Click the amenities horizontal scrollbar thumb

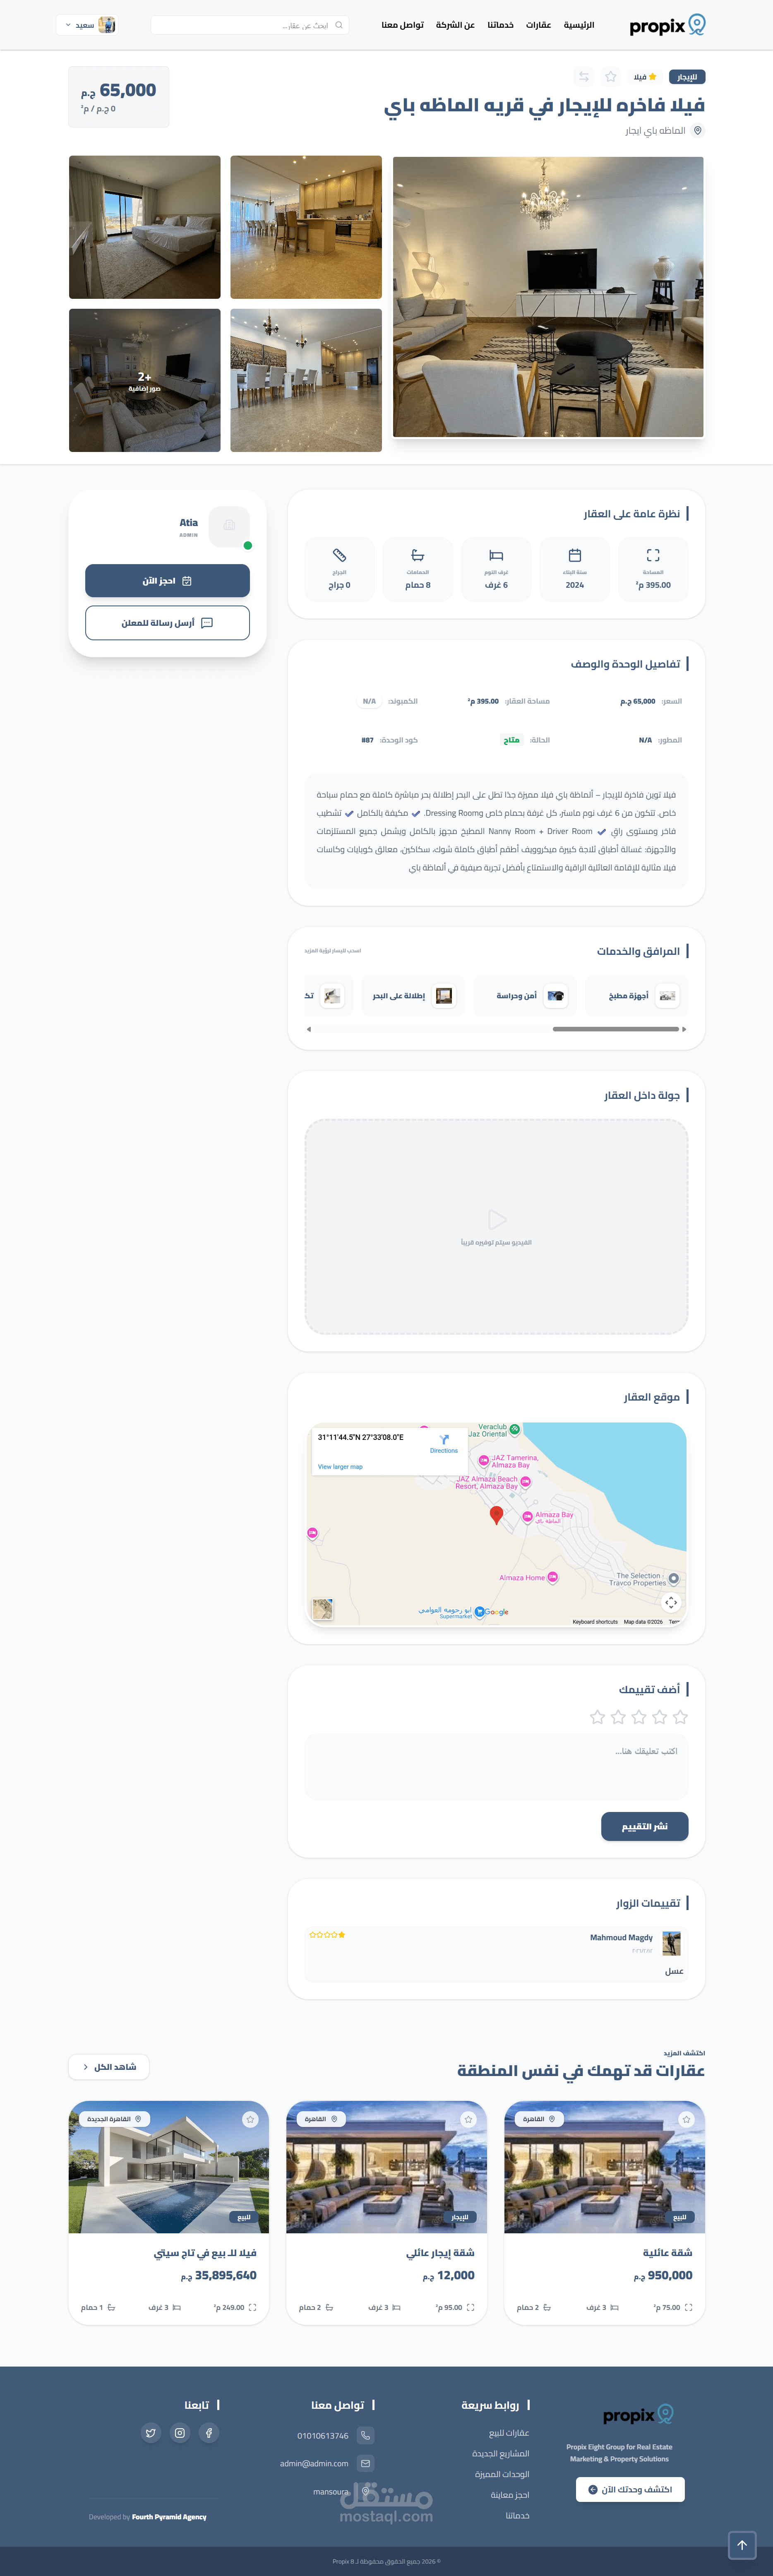[616, 1029]
